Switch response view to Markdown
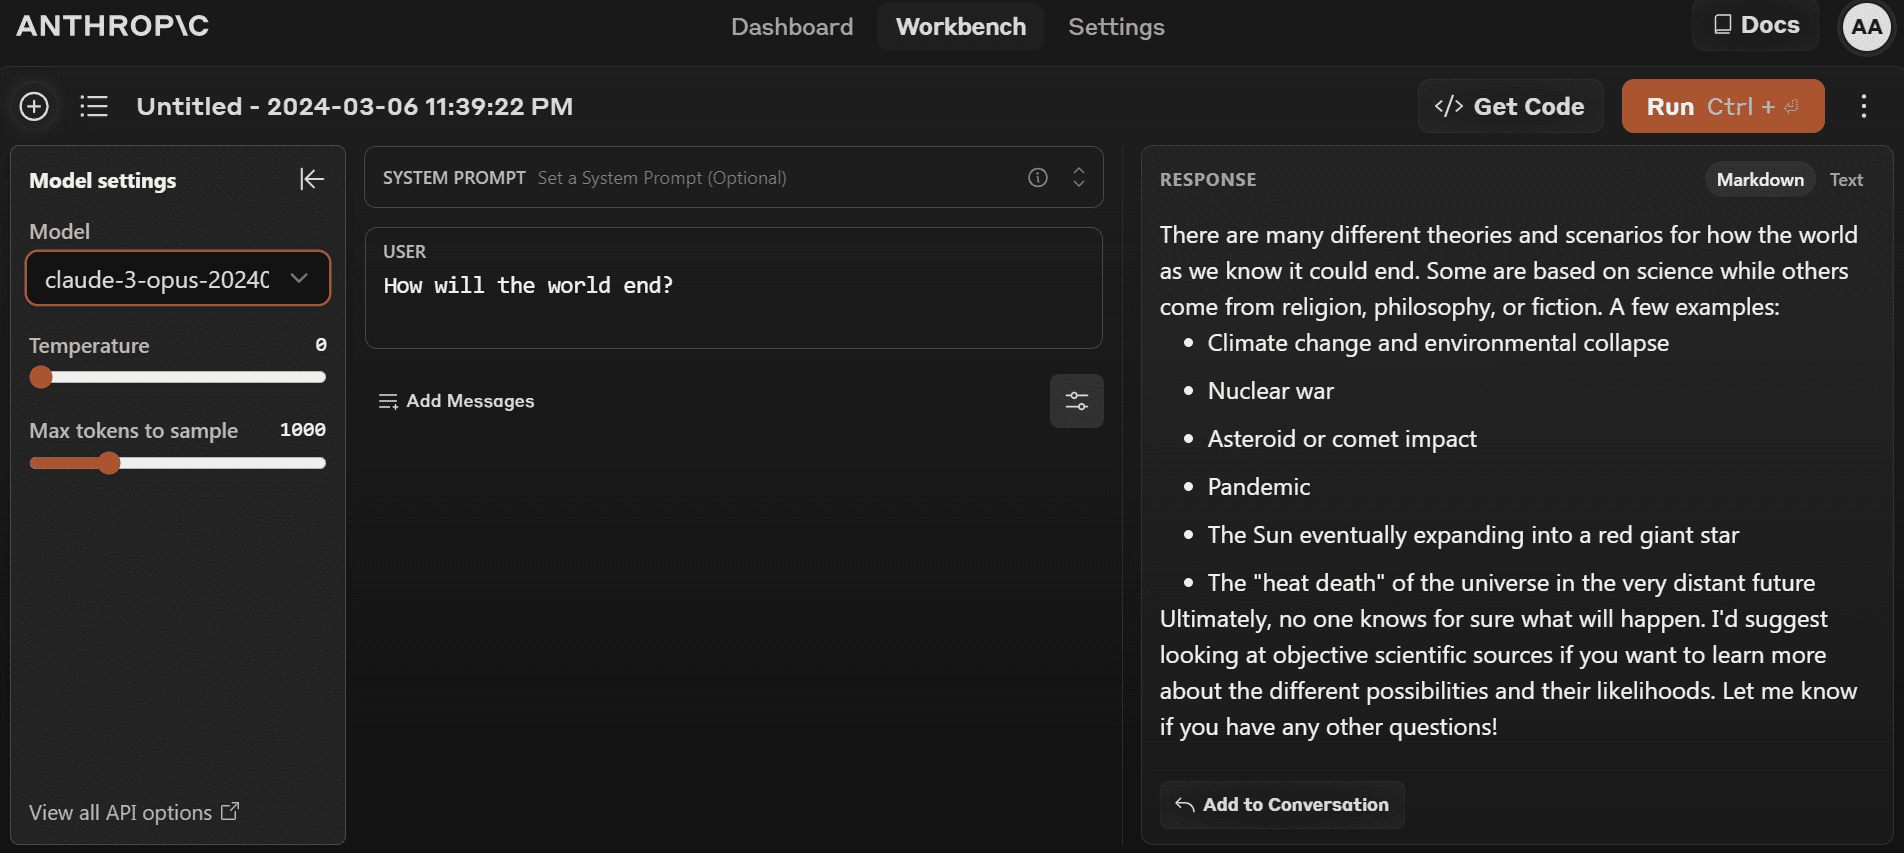The width and height of the screenshot is (1904, 853). [x=1760, y=180]
